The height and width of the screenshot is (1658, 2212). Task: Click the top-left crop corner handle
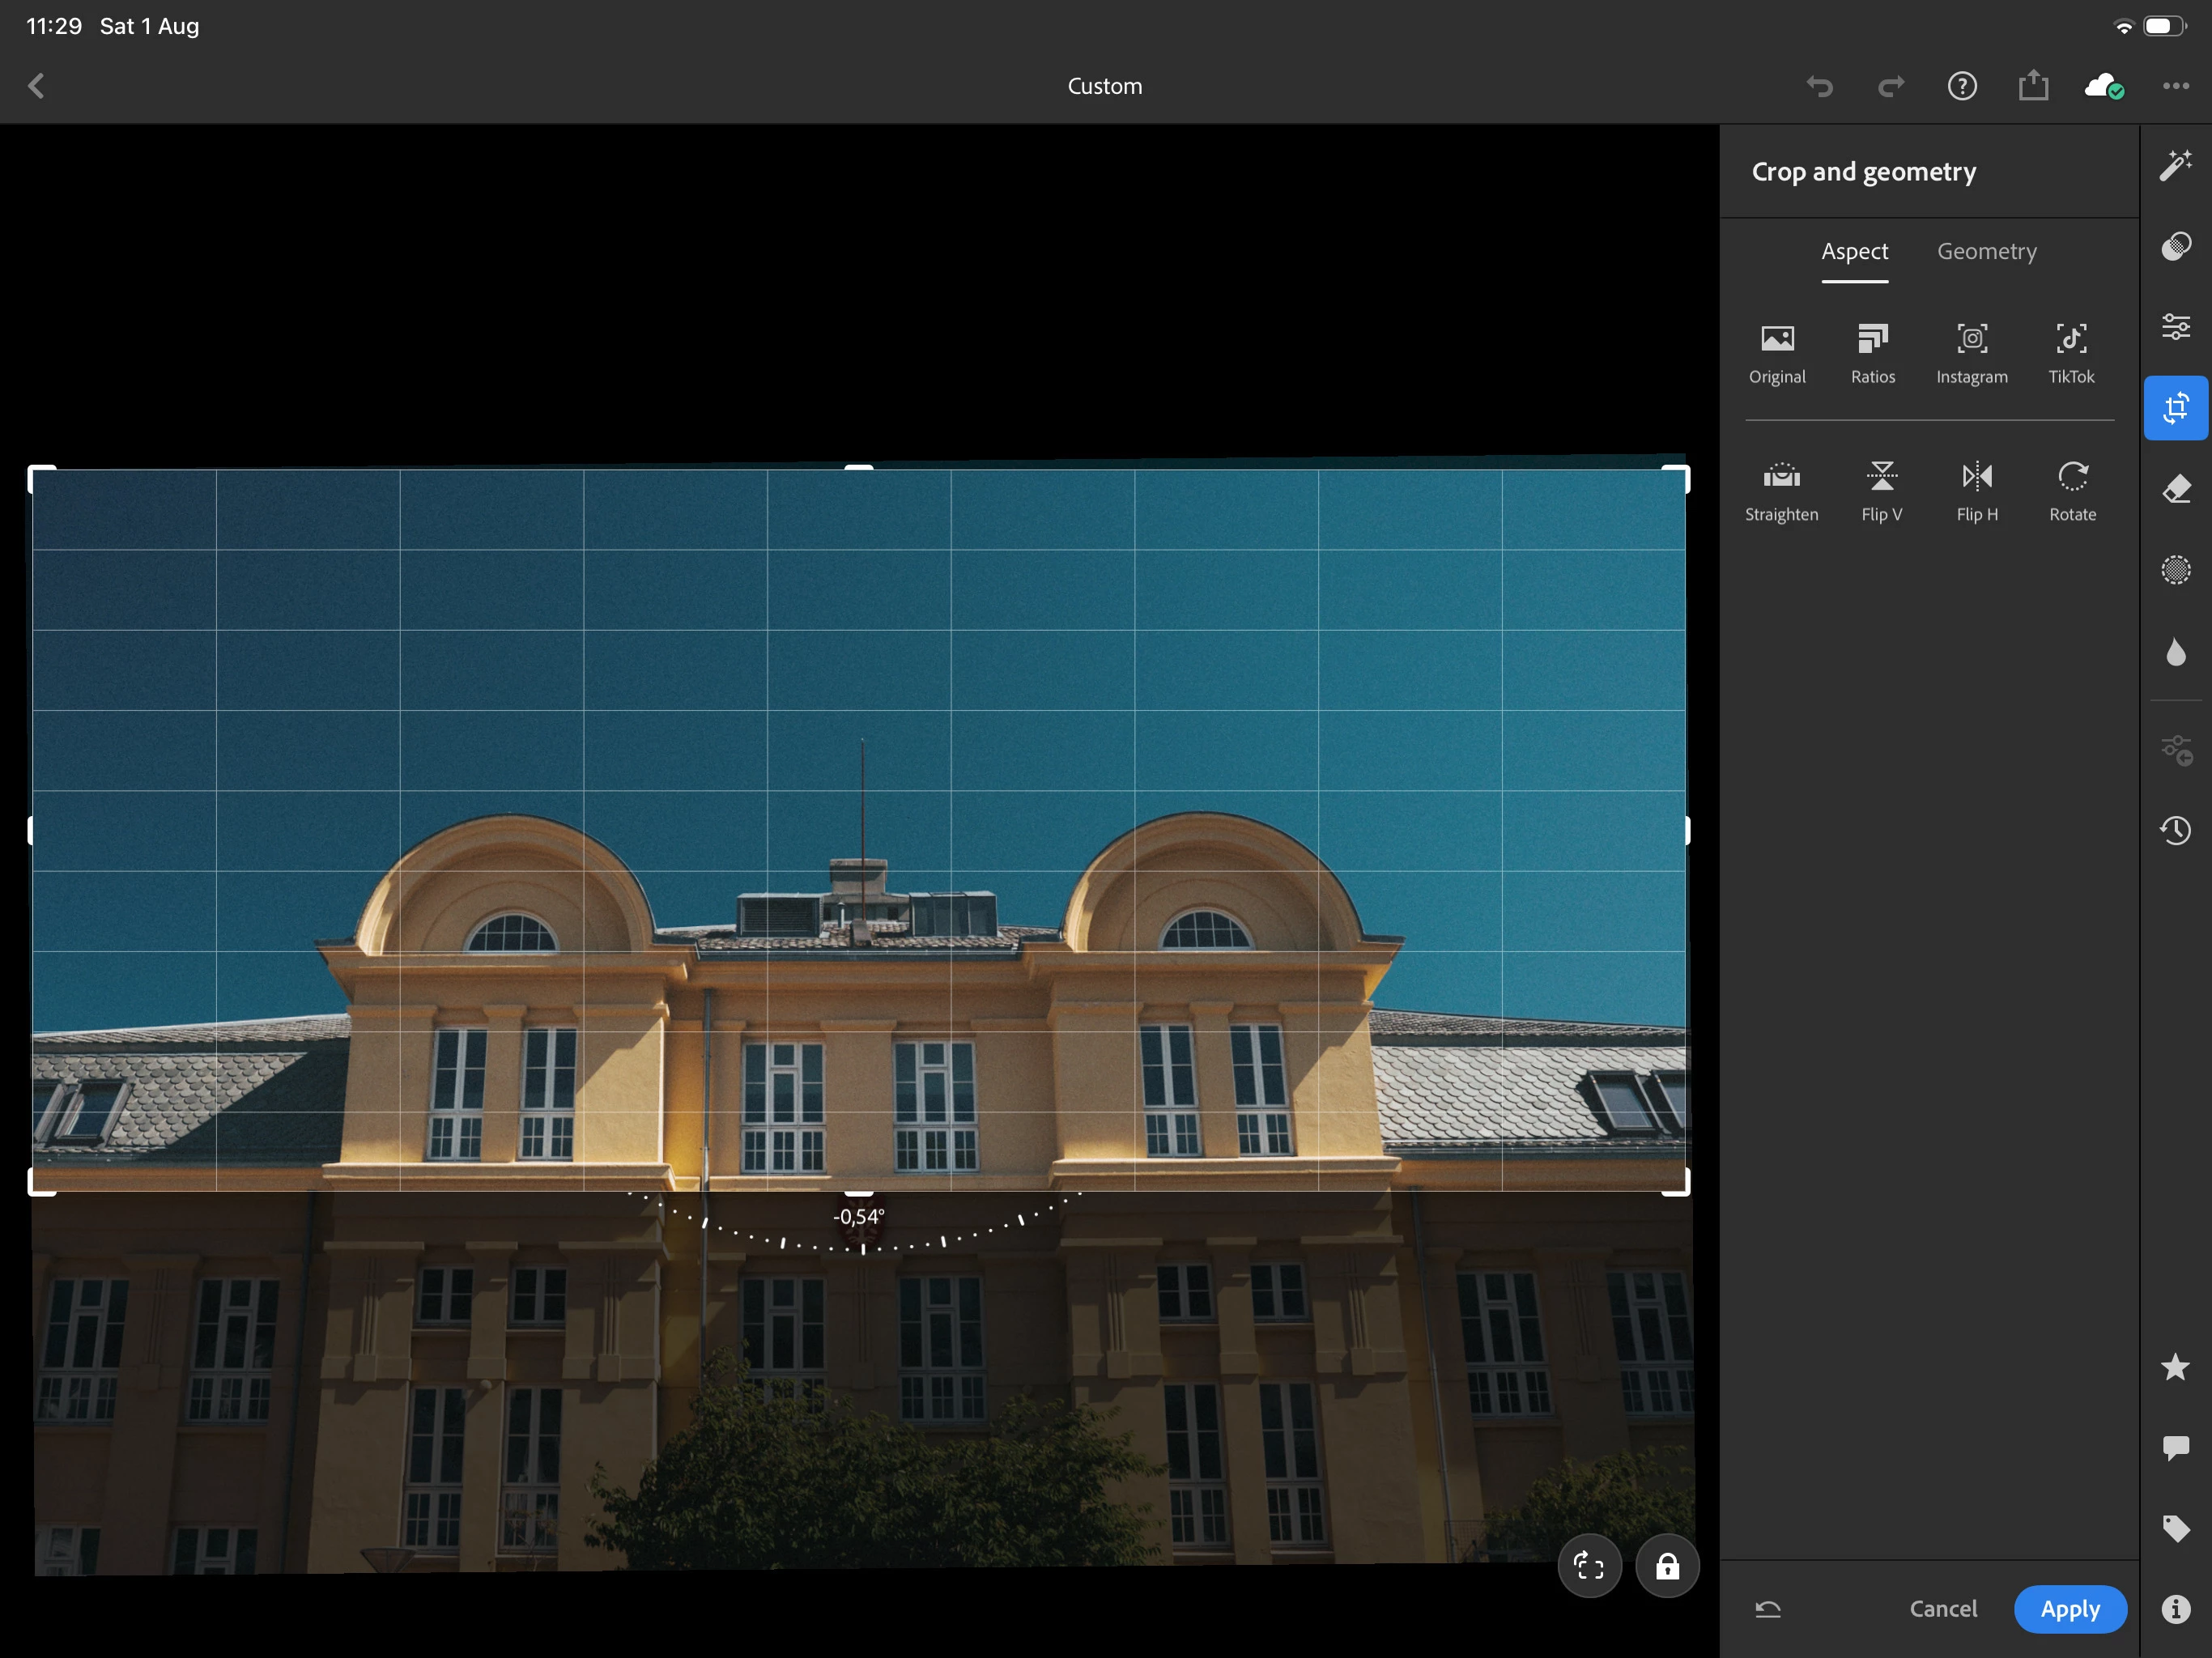coord(42,480)
